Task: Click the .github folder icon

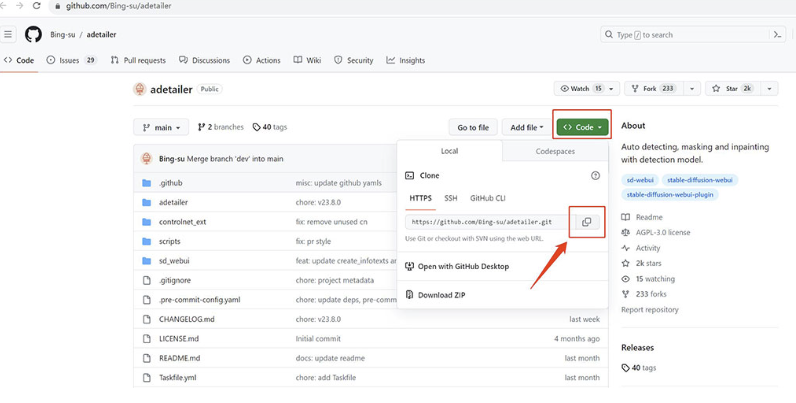Action: 147,183
